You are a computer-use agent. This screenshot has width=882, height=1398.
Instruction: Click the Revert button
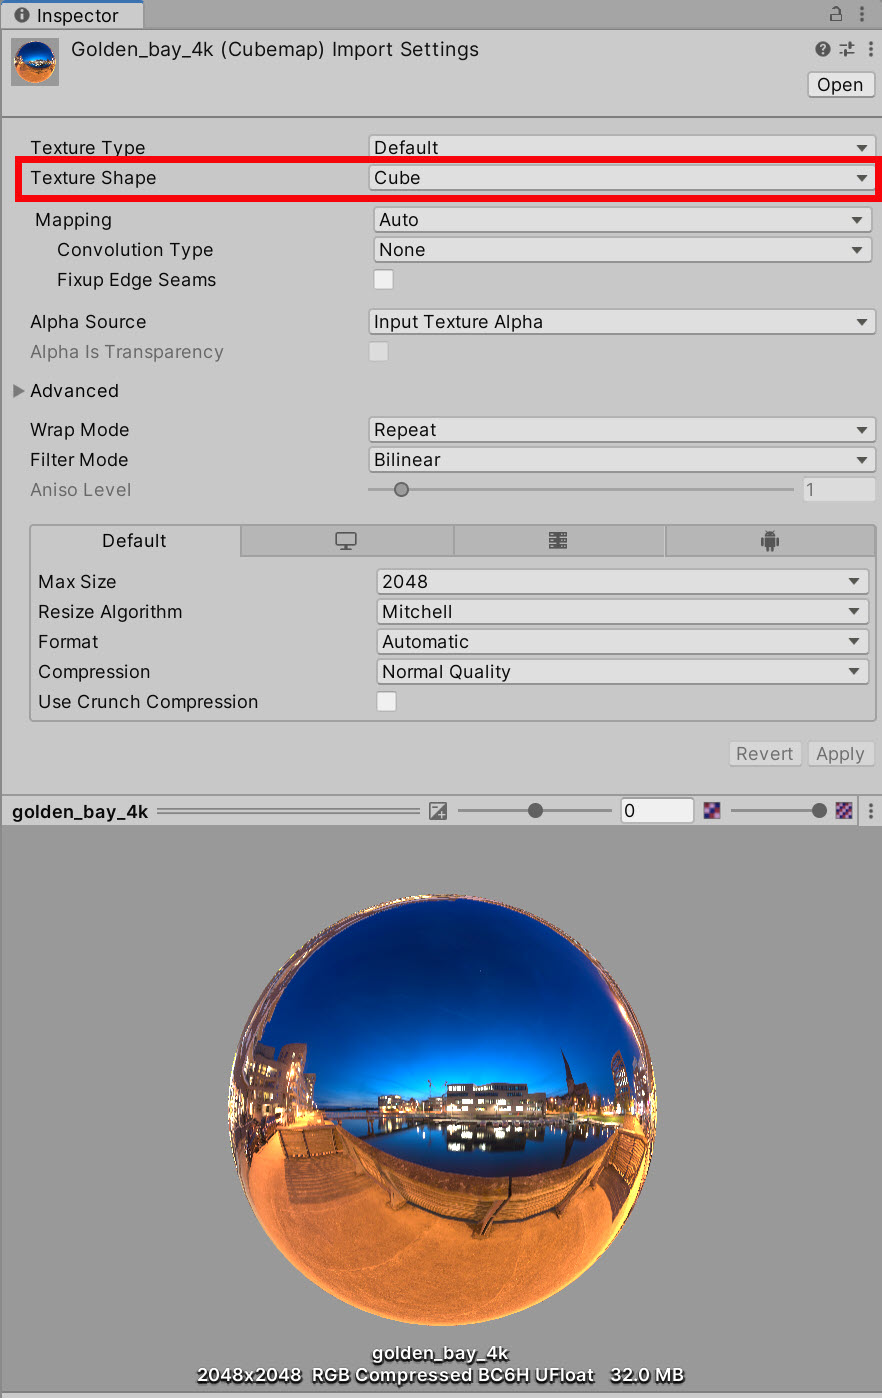coord(765,754)
